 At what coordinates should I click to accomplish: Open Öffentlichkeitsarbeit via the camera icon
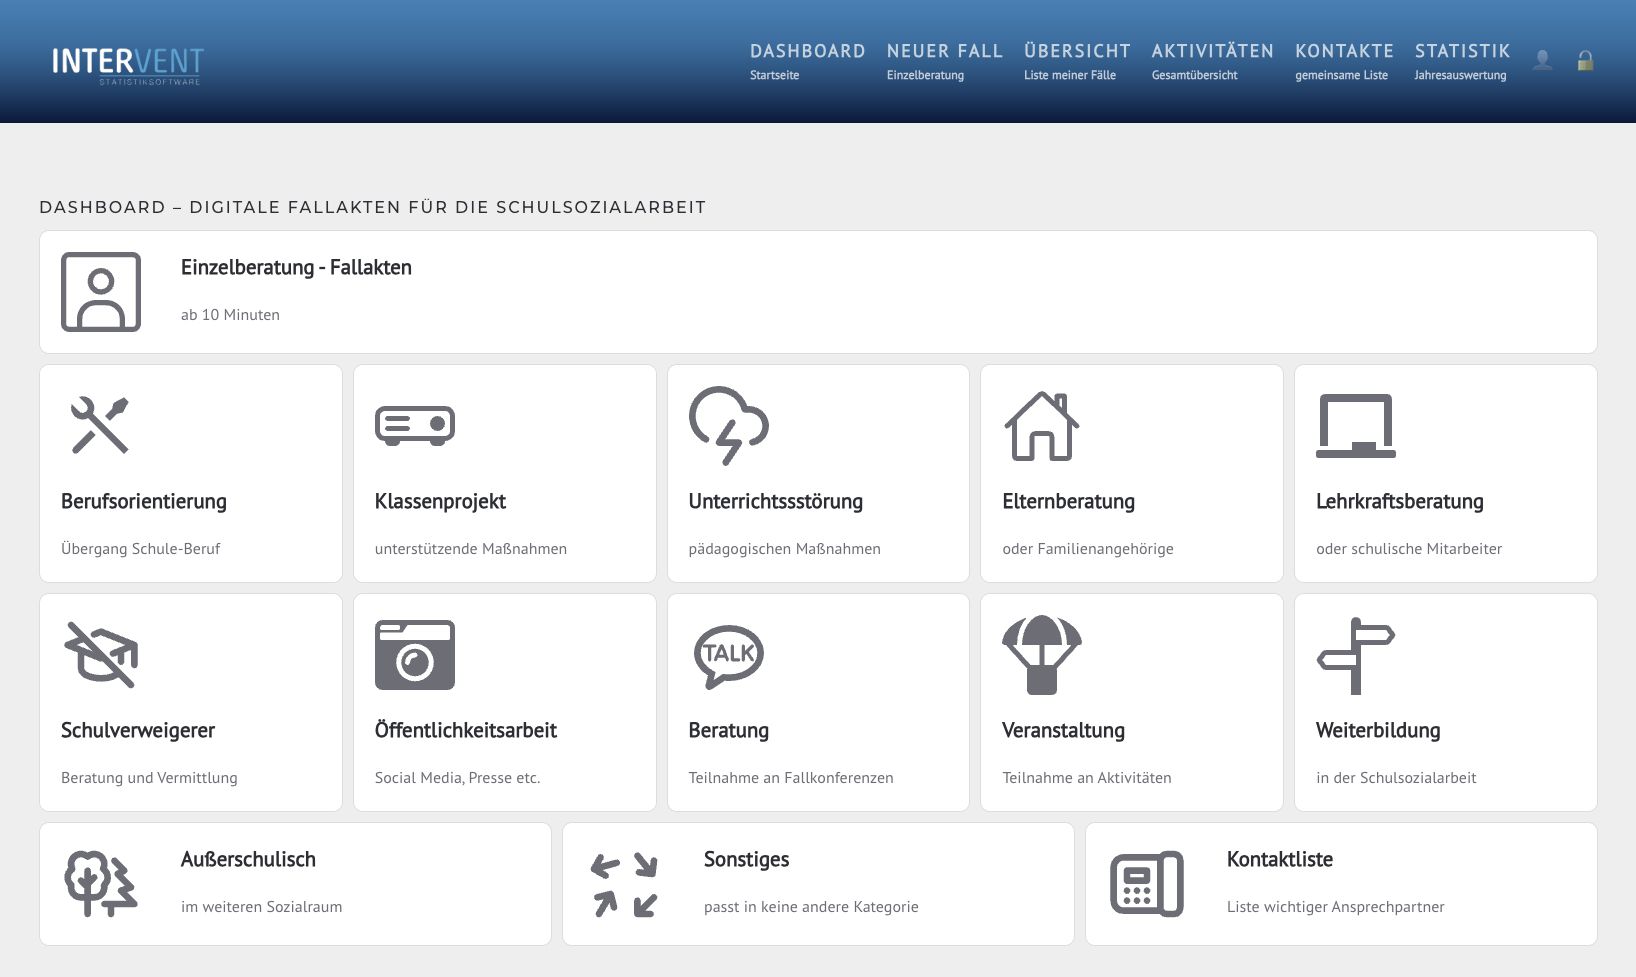416,656
